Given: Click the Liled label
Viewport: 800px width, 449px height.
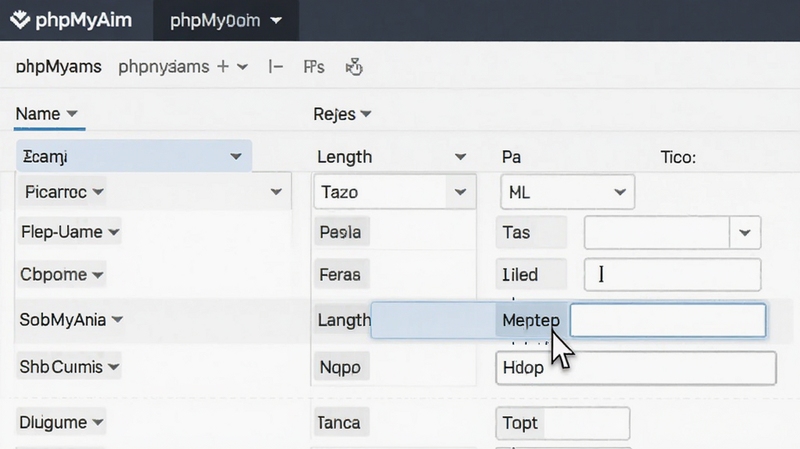Looking at the screenshot, I should coord(531,275).
